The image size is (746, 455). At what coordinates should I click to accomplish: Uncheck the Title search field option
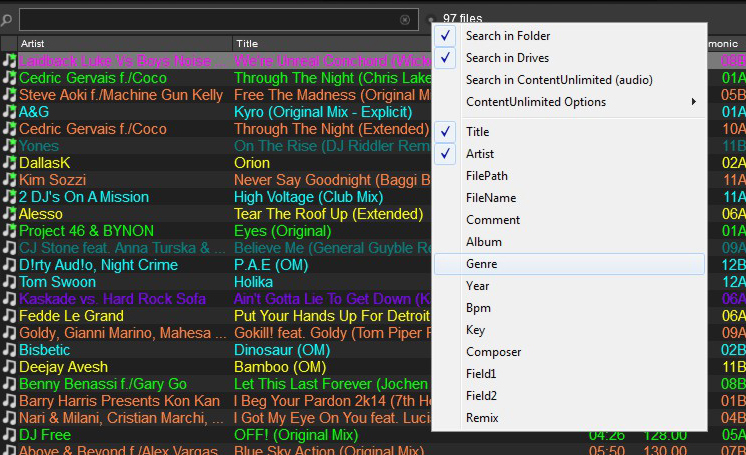[x=477, y=132]
